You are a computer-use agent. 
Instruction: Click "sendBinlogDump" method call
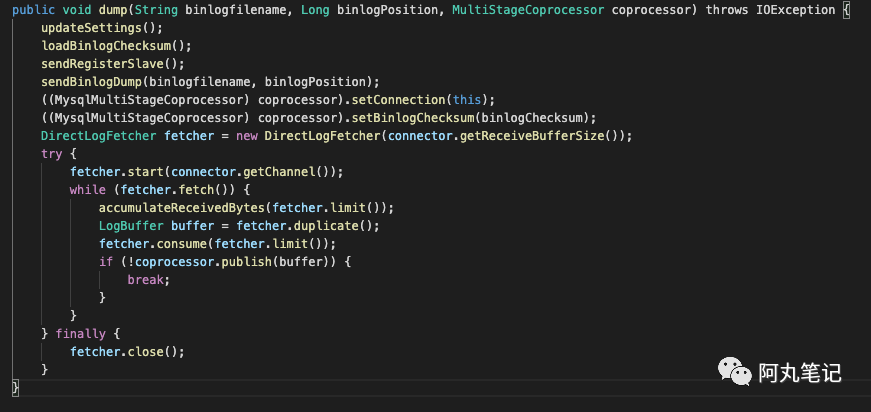[x=92, y=82]
